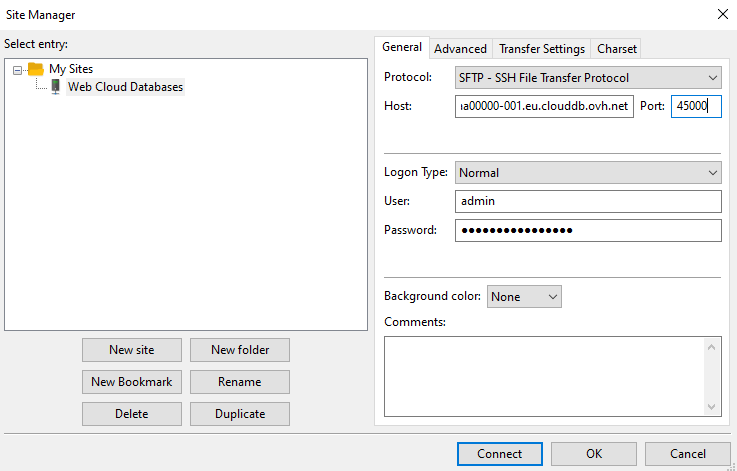Collapse the My Sites tree node
This screenshot has height=471, width=737.
point(19,69)
